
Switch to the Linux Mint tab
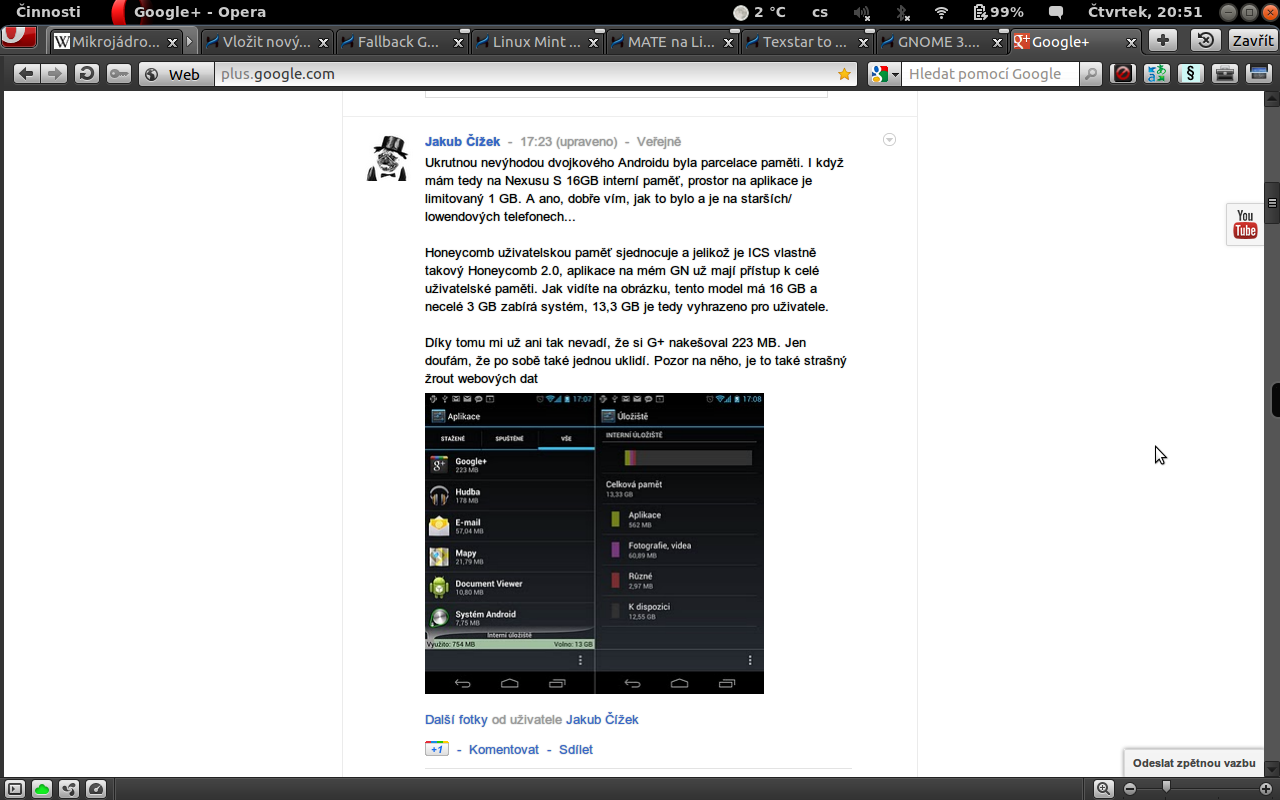(x=538, y=42)
